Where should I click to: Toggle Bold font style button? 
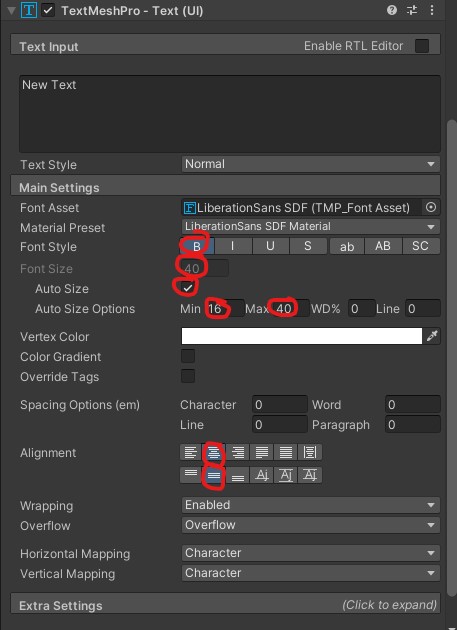197,246
